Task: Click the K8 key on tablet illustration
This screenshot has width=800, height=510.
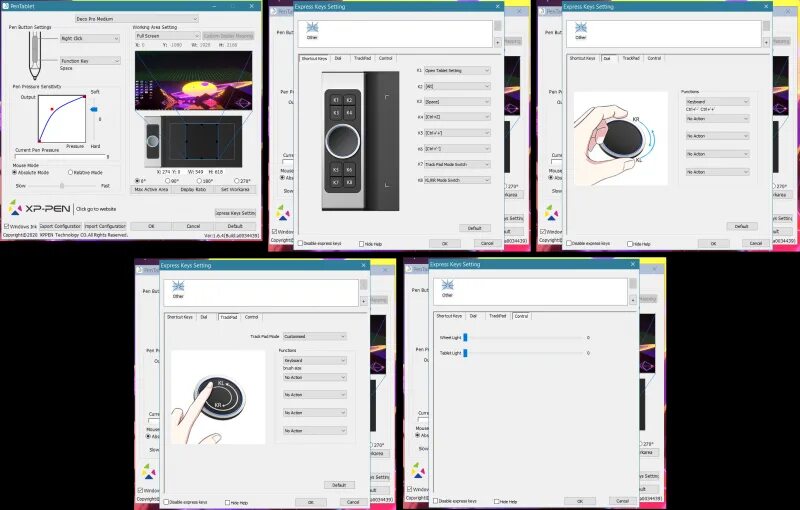Action: pyautogui.click(x=349, y=182)
